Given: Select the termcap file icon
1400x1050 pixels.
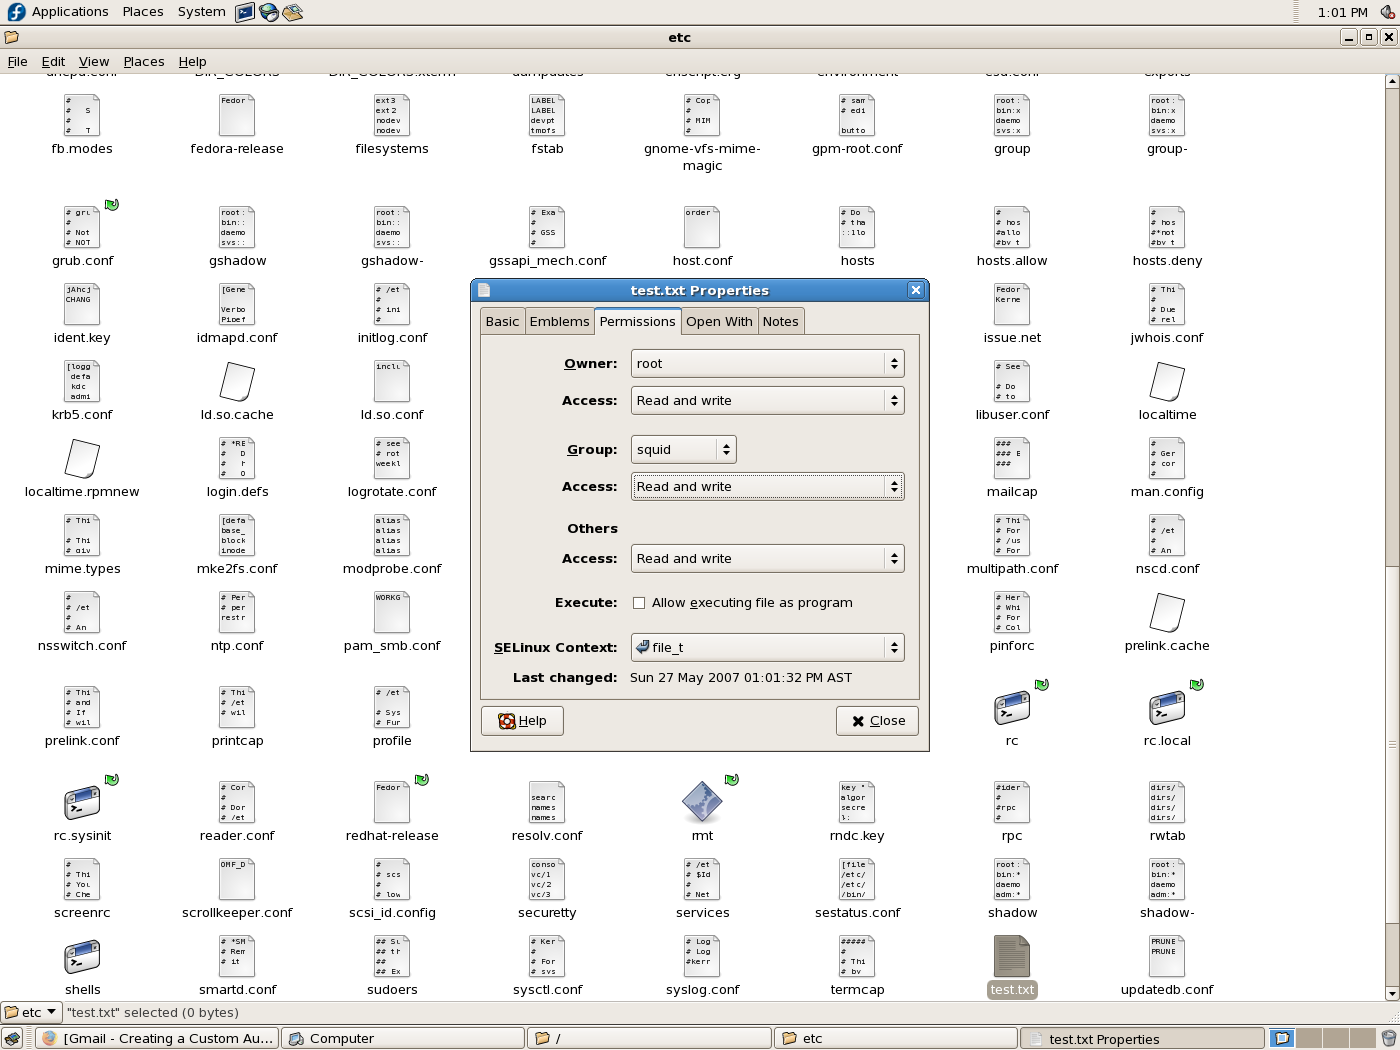Looking at the screenshot, I should 857,957.
